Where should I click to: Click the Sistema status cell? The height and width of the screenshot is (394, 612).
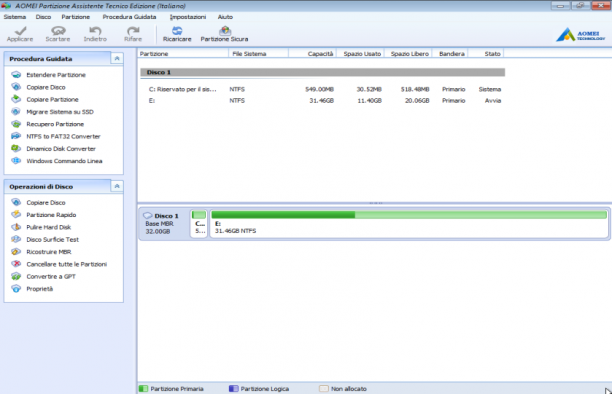pos(490,89)
